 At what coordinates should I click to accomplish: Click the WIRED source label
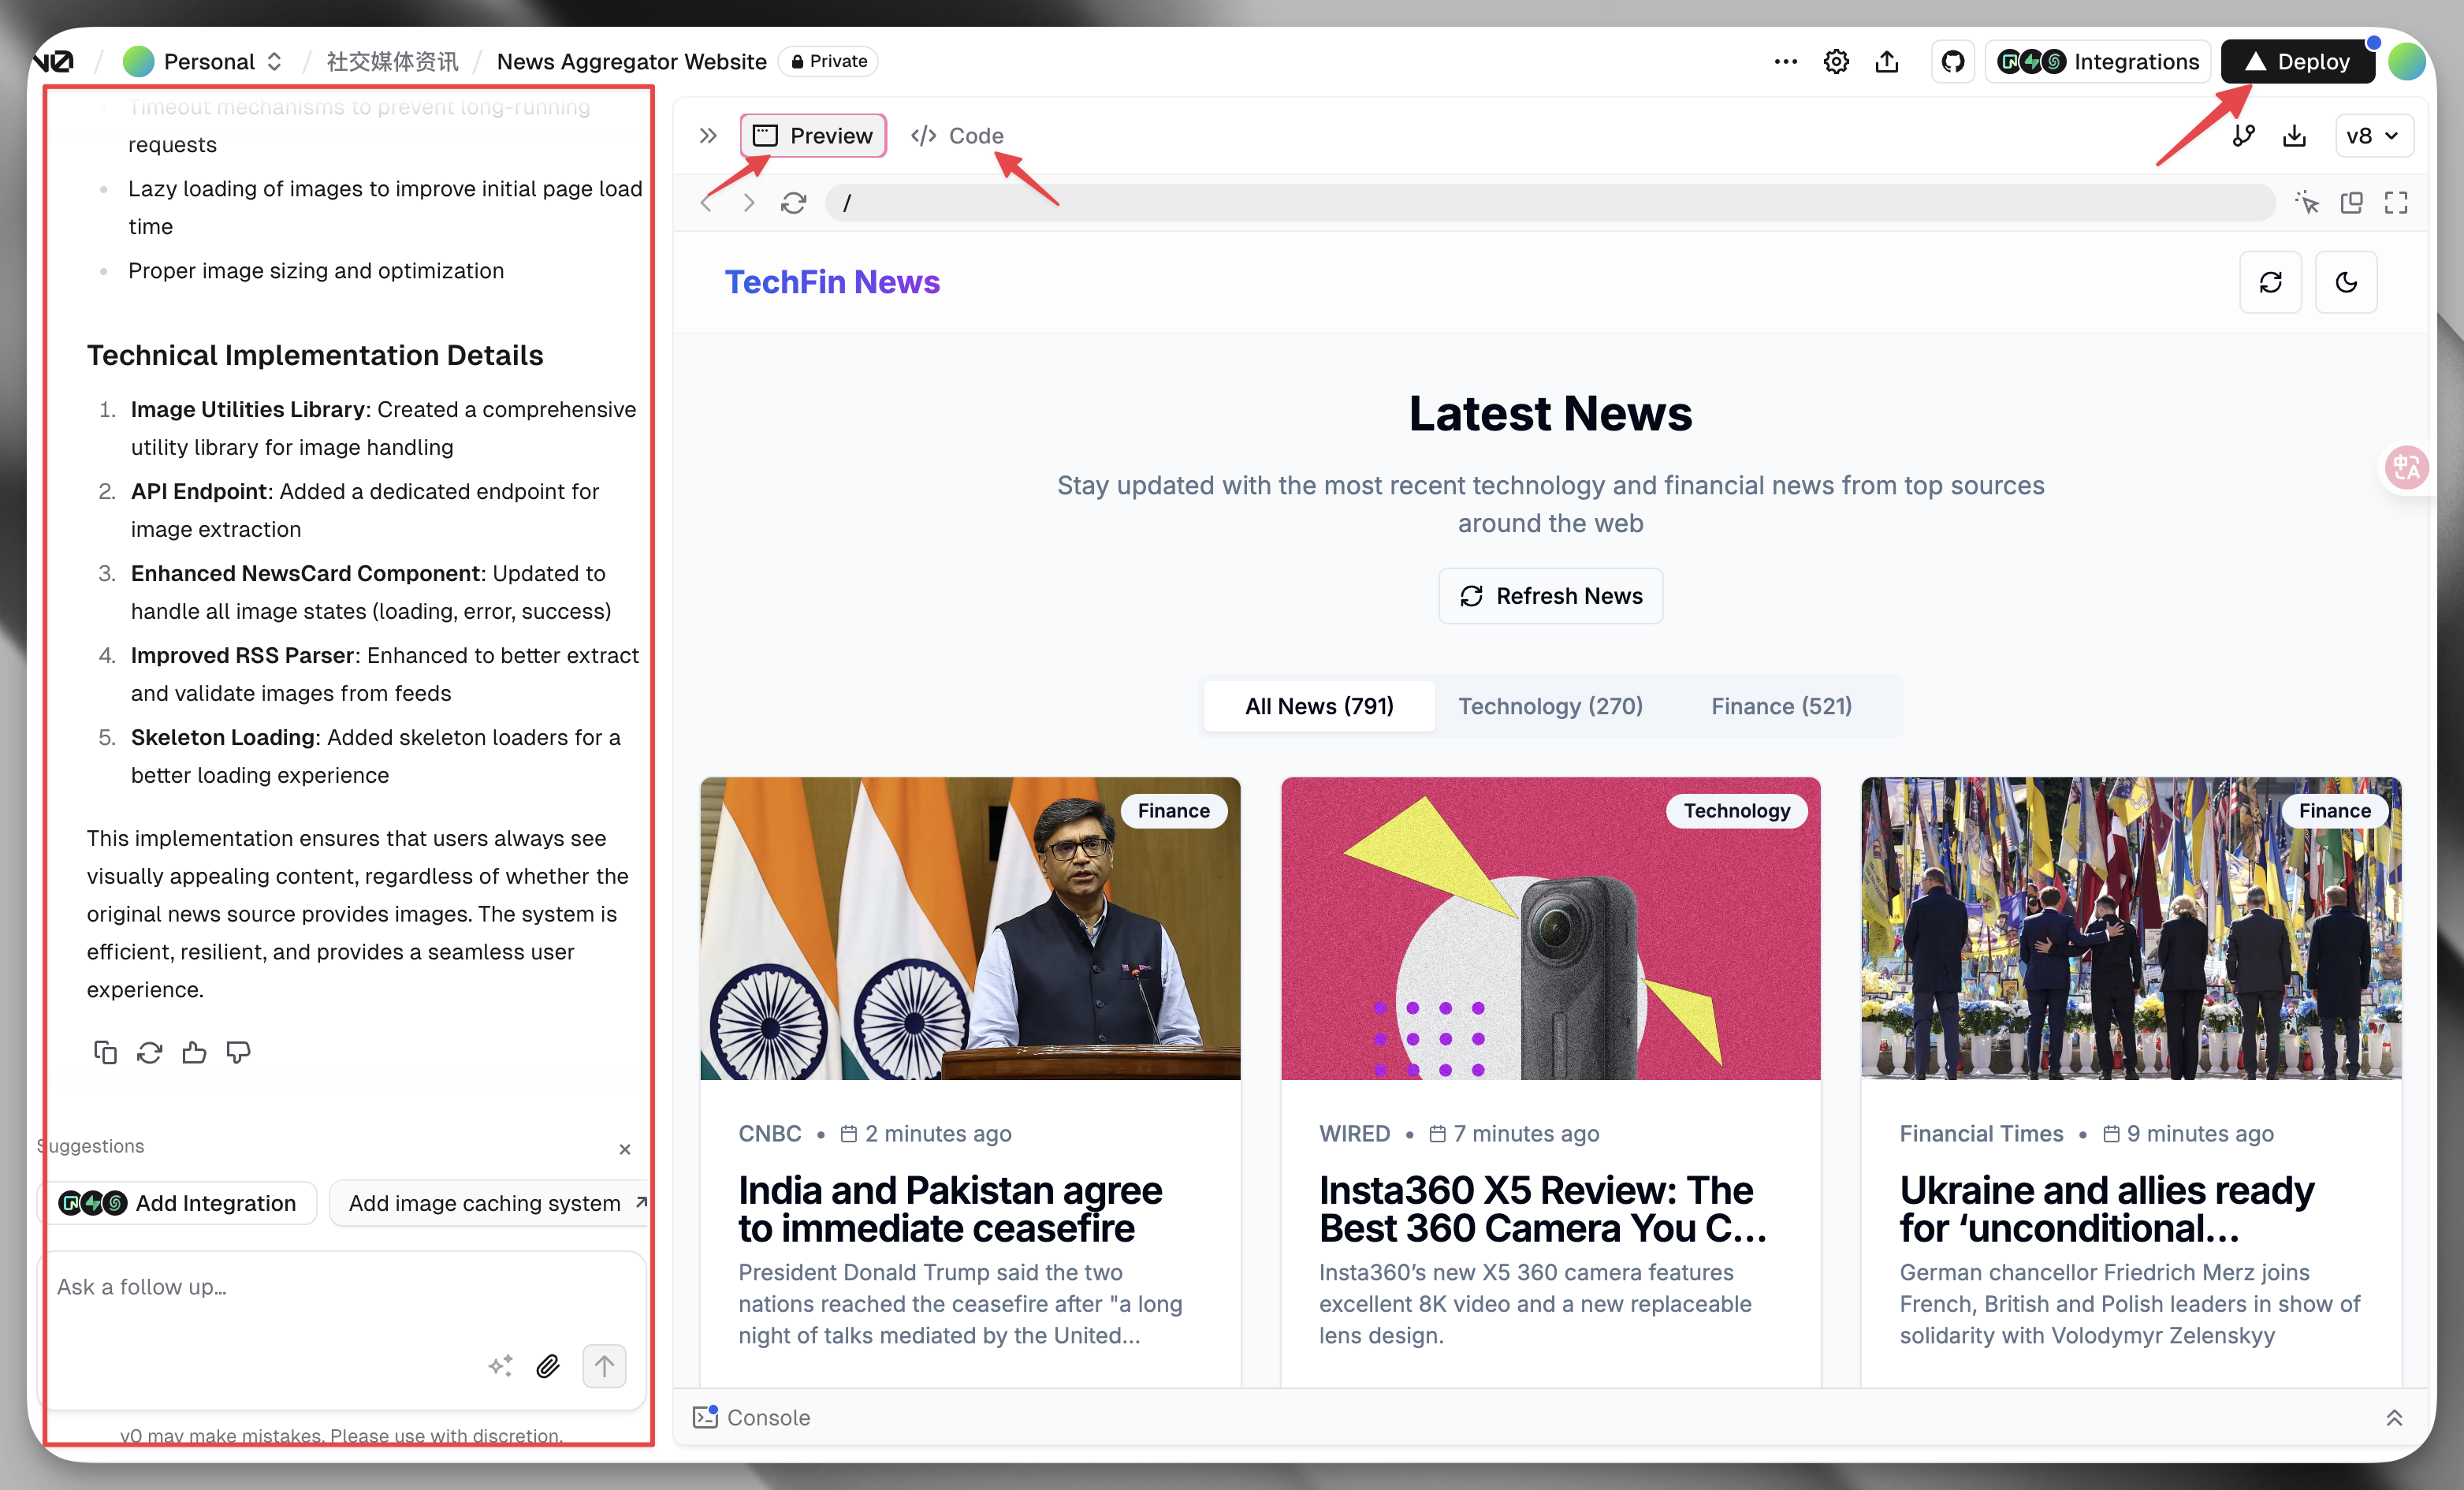click(1354, 1134)
